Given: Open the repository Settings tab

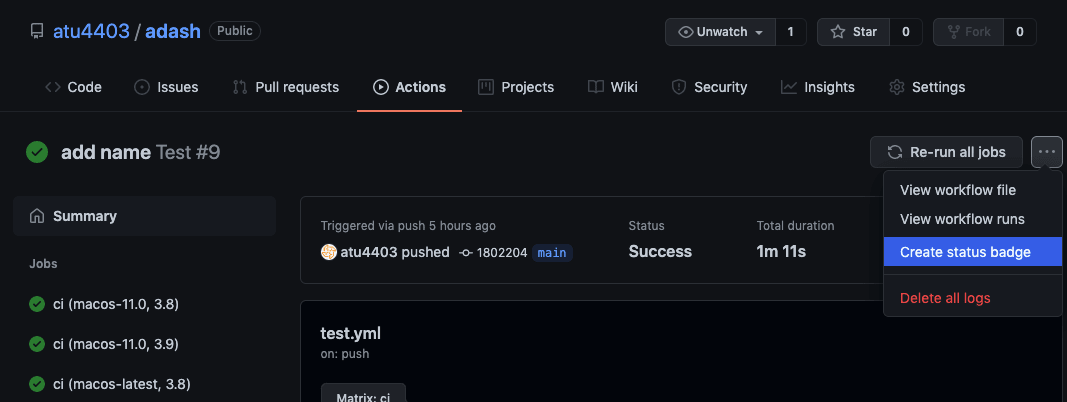Looking at the screenshot, I should tap(927, 87).
